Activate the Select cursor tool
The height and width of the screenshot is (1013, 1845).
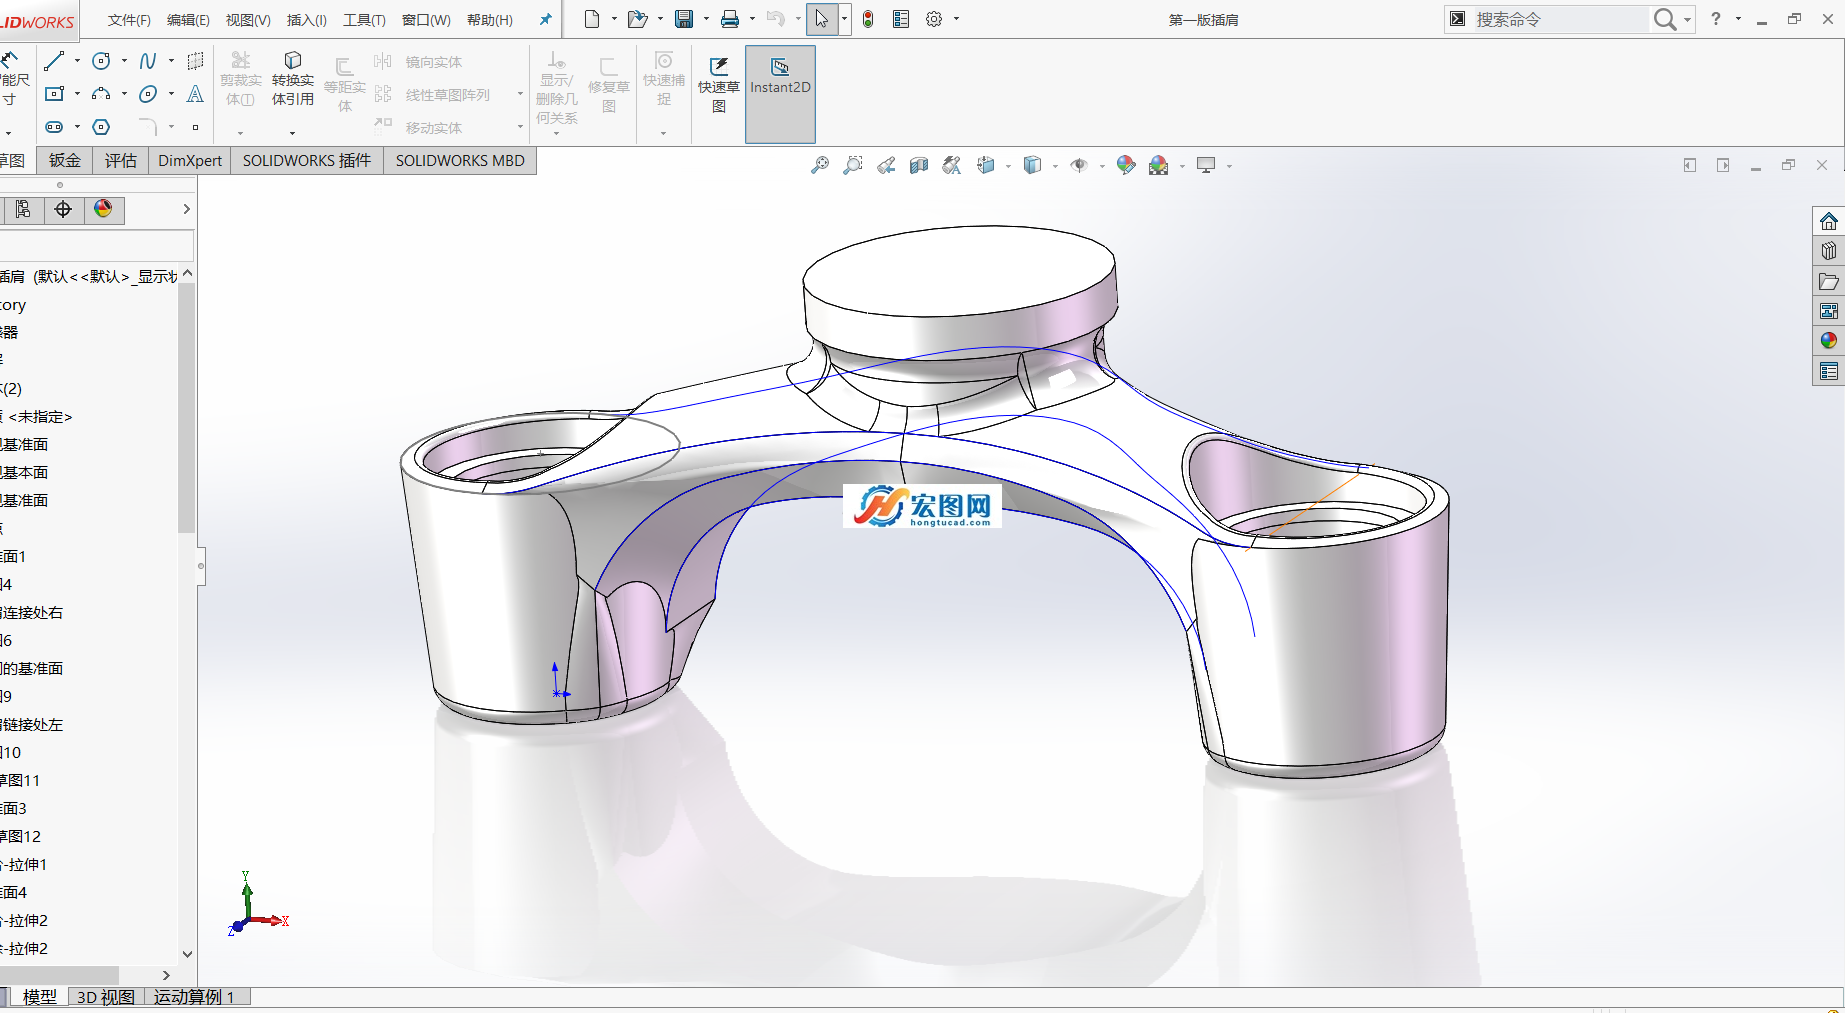click(821, 19)
